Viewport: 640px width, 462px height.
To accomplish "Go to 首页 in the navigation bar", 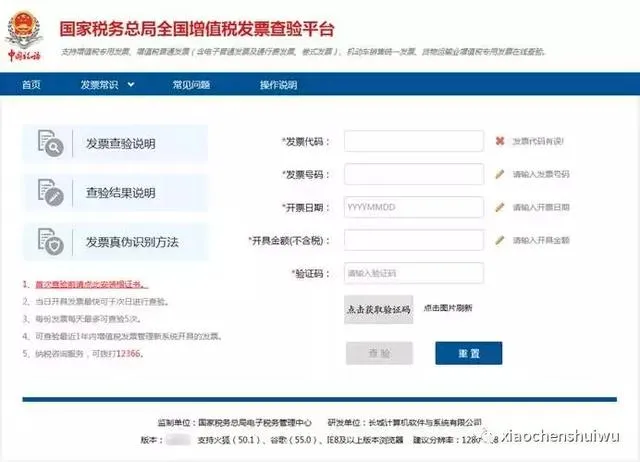I will tap(31, 84).
